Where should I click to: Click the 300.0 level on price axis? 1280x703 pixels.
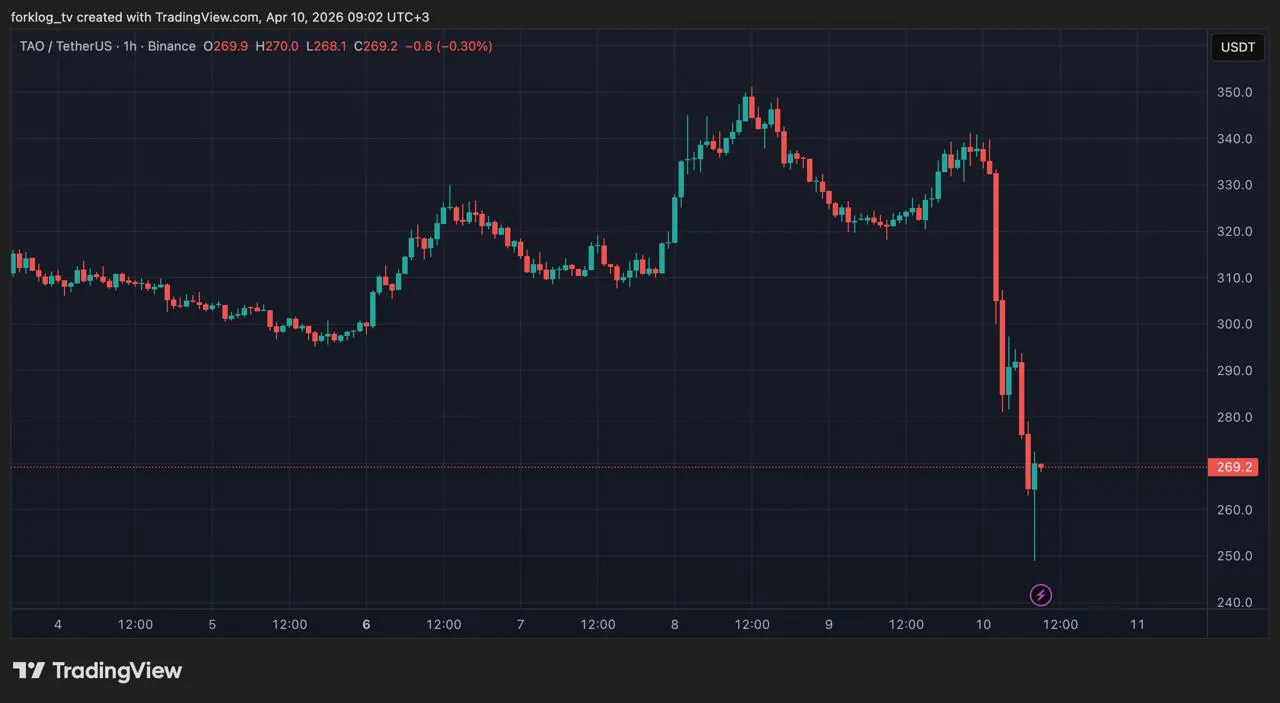click(x=1233, y=324)
